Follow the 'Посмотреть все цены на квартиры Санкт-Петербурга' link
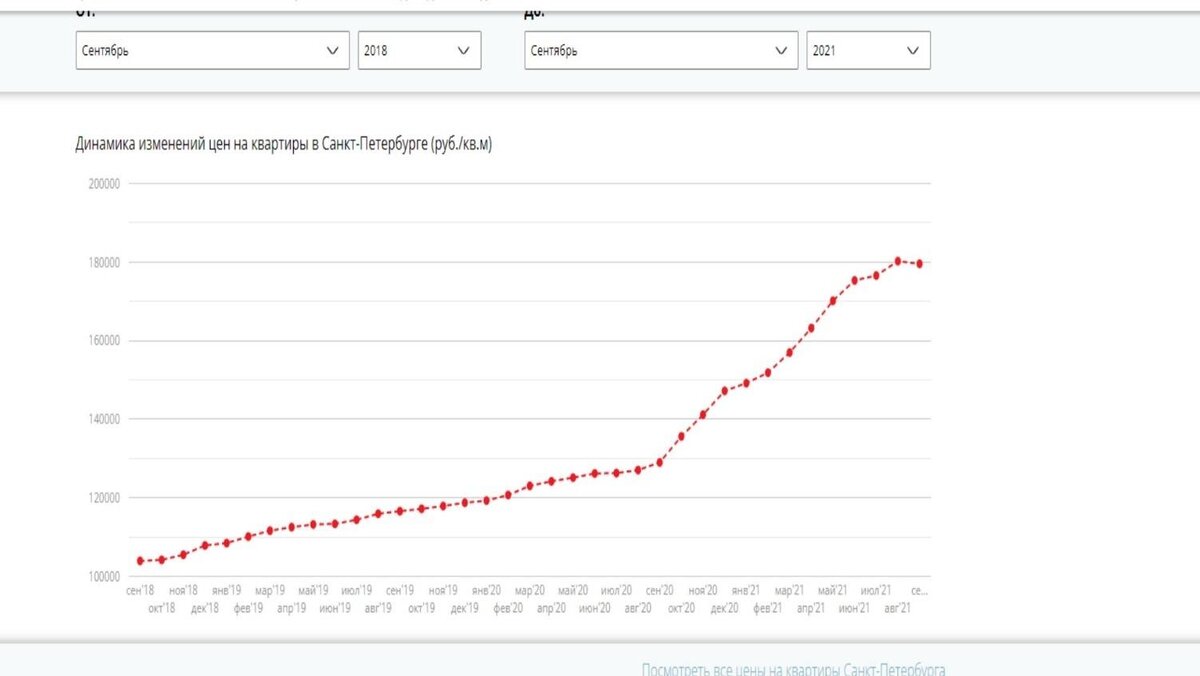Screen dimensions: 1200x676 tap(793, 669)
